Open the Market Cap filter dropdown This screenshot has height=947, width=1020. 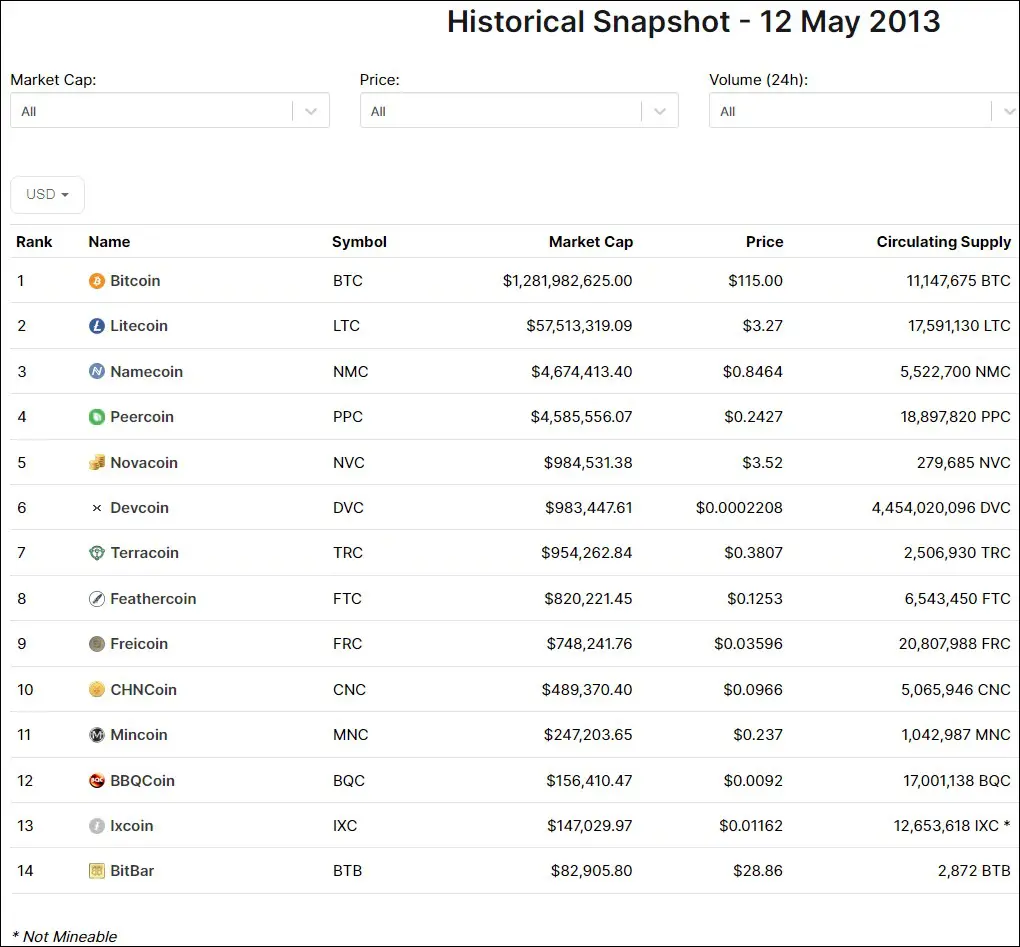(x=170, y=111)
